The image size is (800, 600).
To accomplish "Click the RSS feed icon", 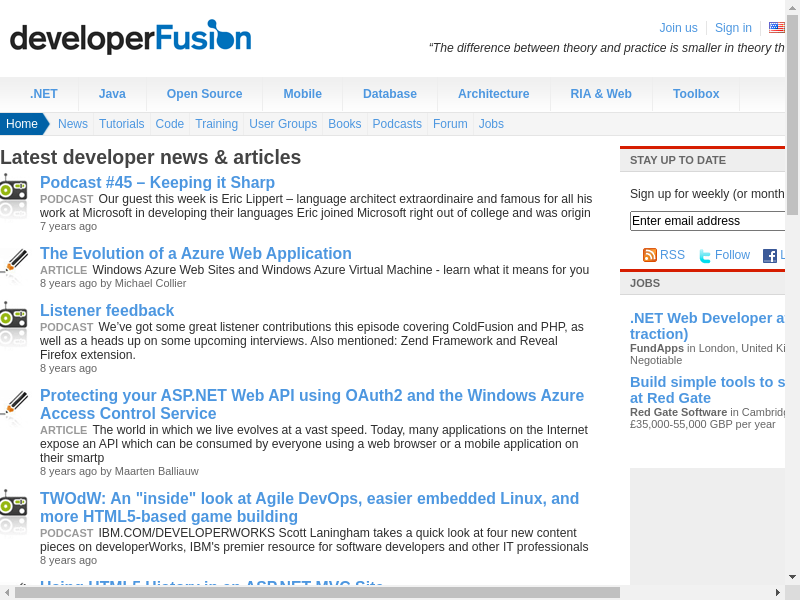I will point(650,255).
